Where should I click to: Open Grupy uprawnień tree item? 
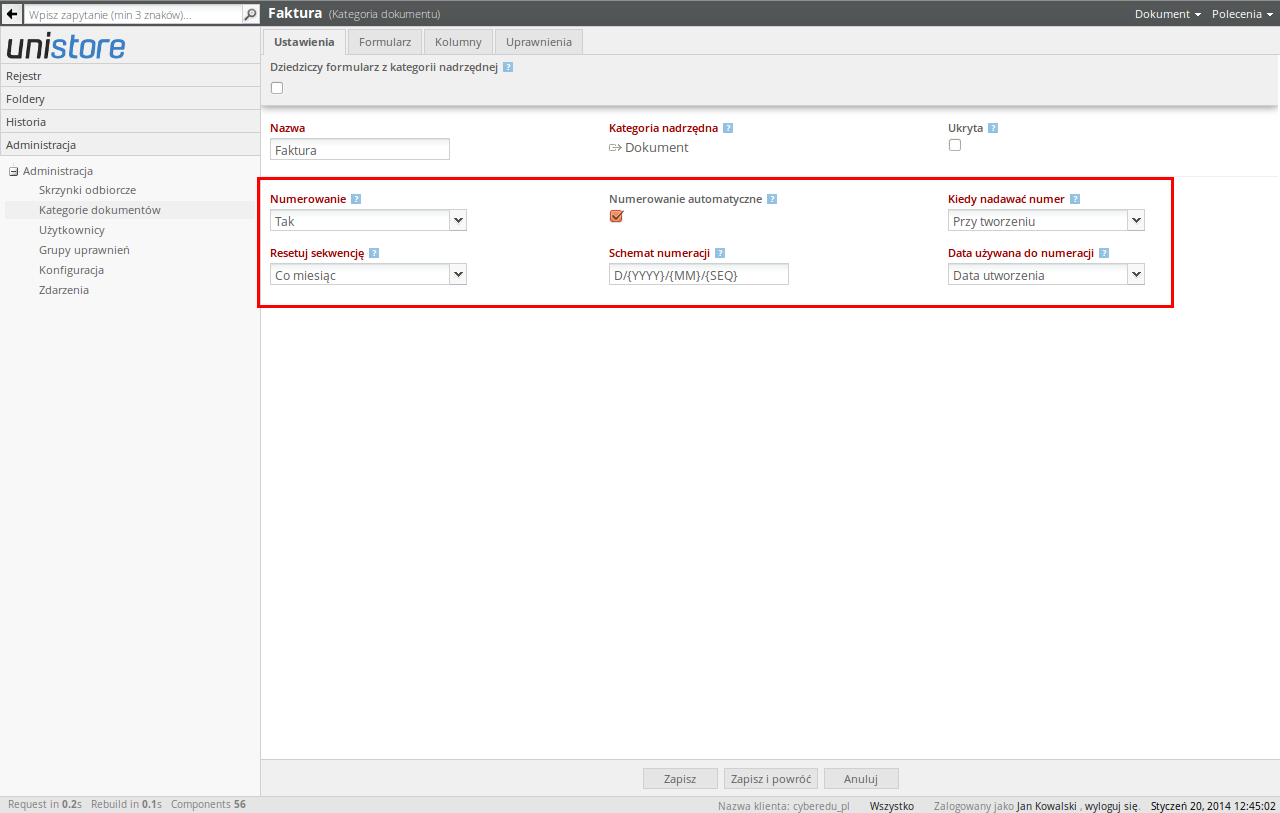(84, 250)
